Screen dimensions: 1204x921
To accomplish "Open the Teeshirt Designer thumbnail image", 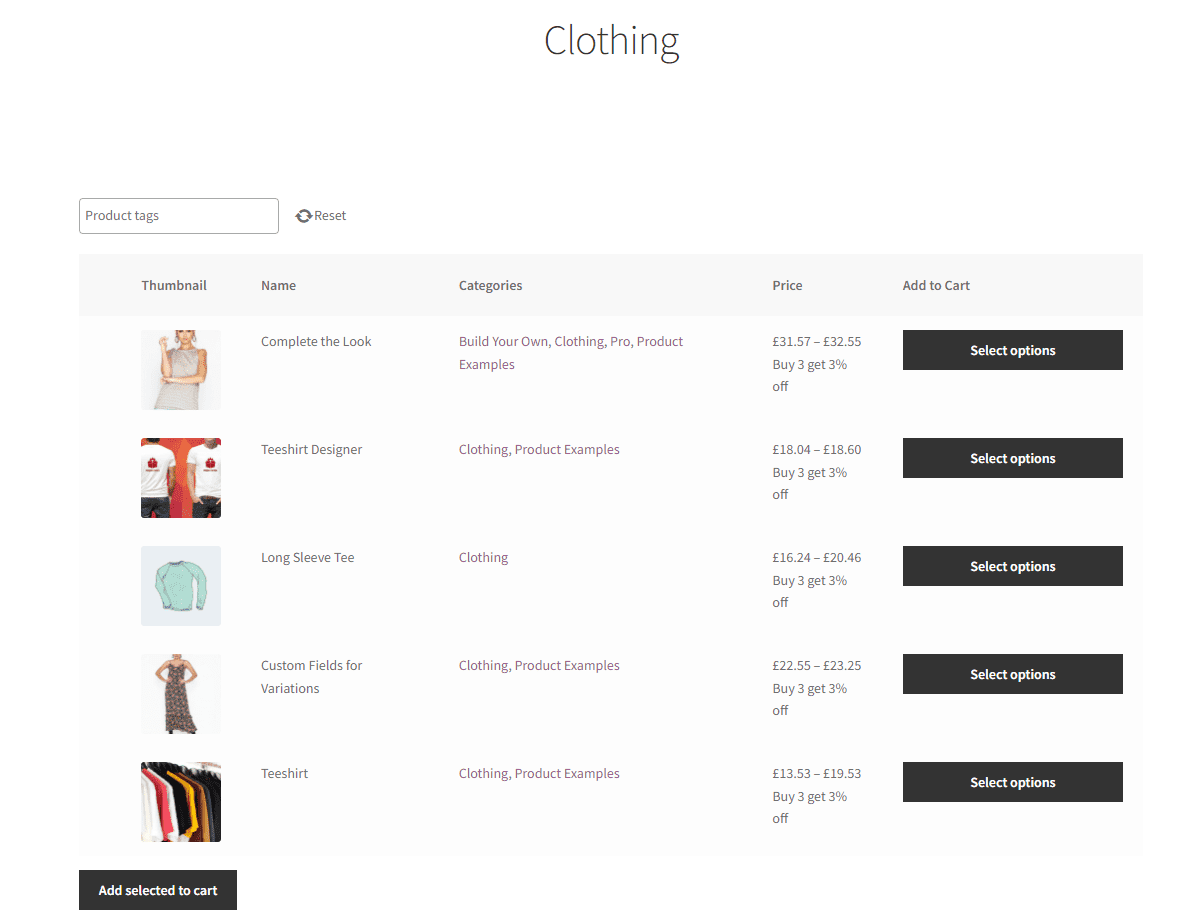I will click(181, 478).
